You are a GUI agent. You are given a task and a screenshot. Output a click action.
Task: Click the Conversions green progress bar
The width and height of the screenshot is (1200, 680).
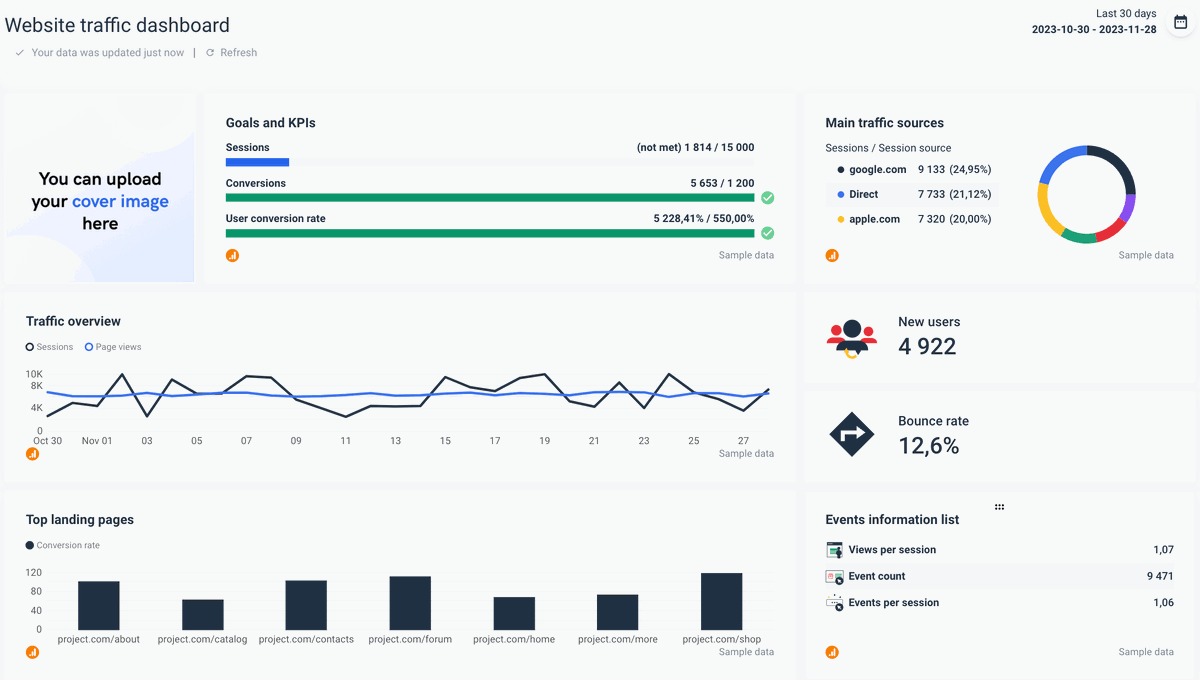pos(490,198)
